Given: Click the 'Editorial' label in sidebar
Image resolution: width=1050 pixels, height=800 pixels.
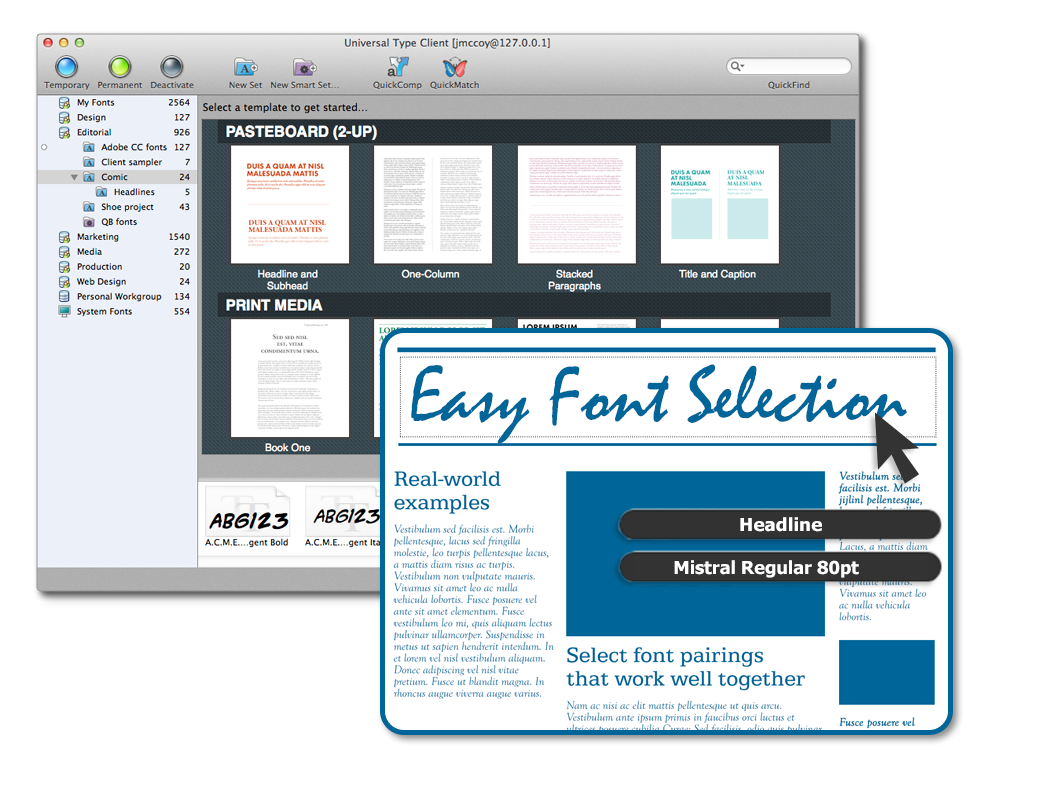Looking at the screenshot, I should 94,133.
